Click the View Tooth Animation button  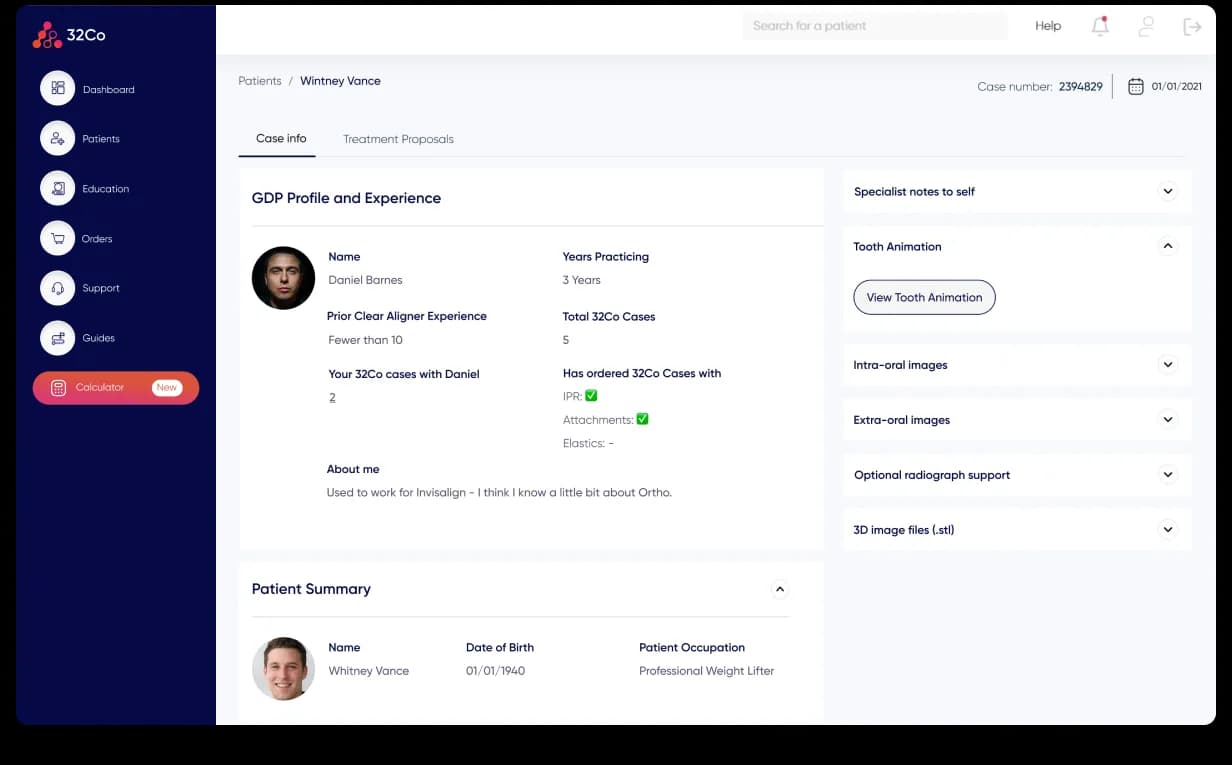coord(924,297)
